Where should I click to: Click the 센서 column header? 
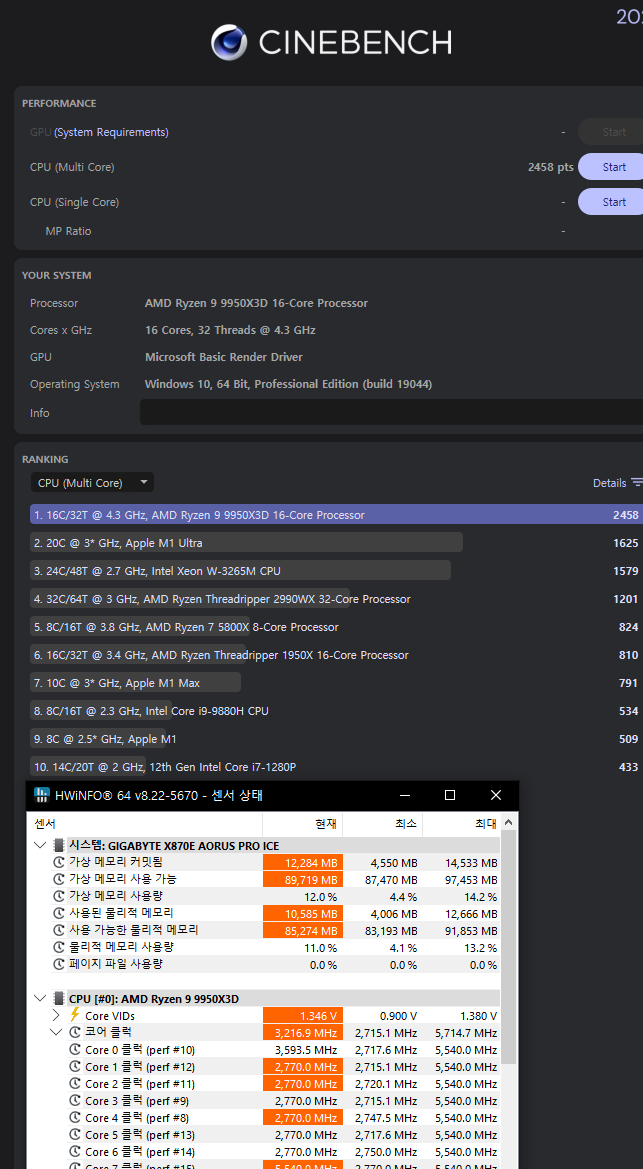[145, 824]
